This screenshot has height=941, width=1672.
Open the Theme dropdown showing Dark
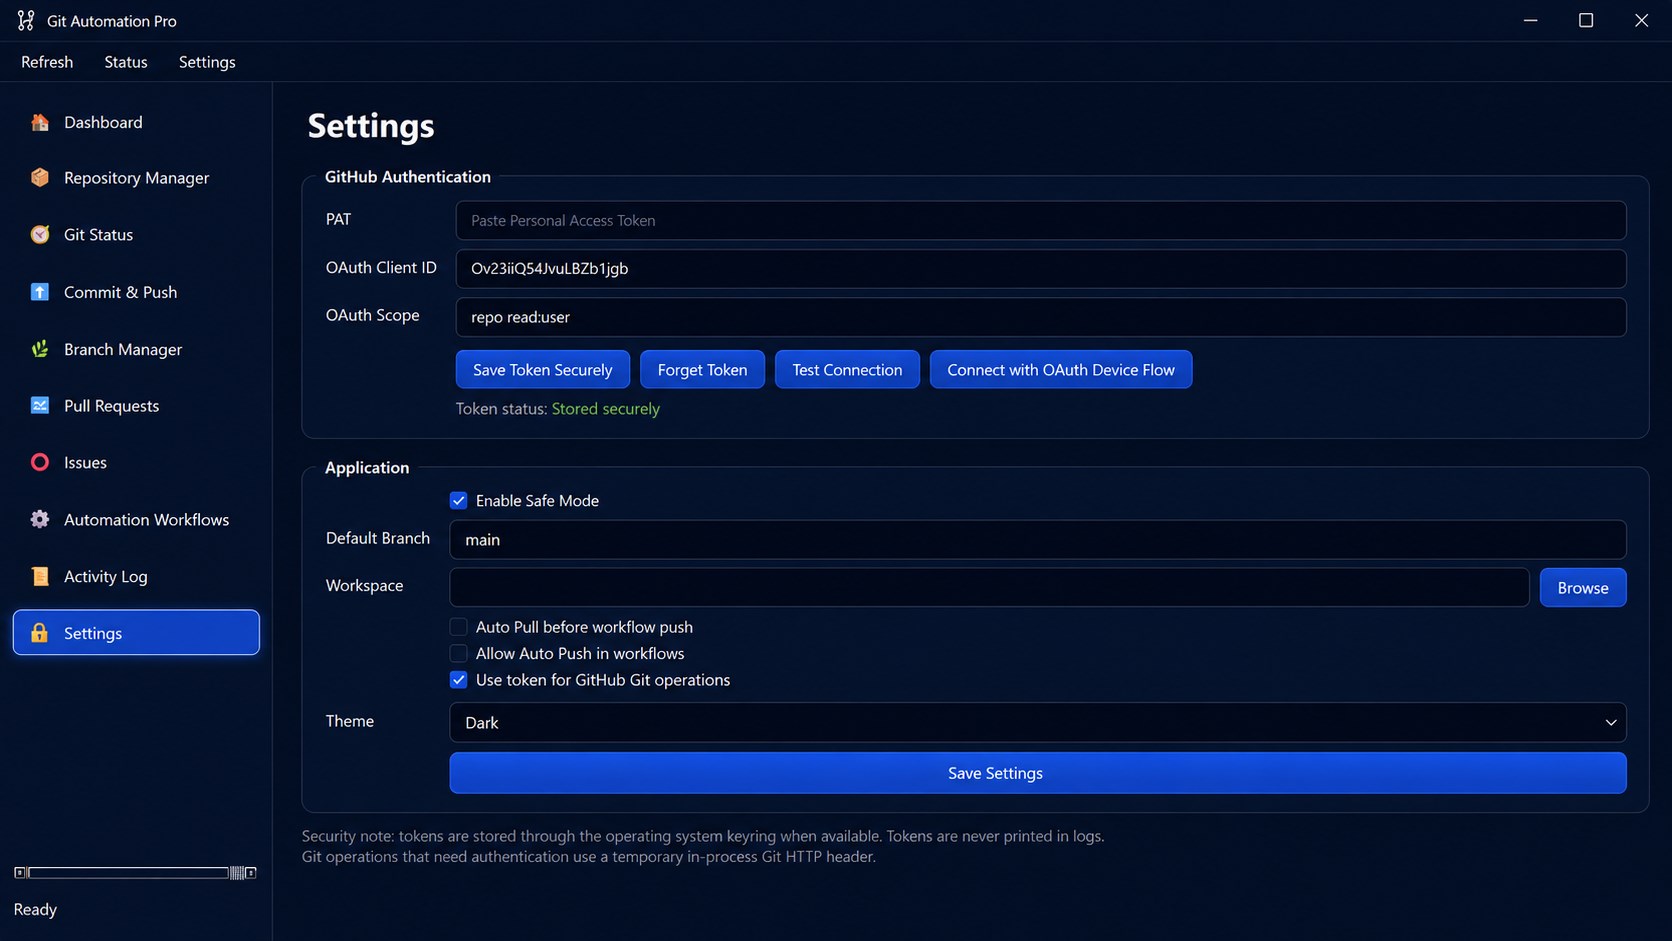tap(1038, 722)
